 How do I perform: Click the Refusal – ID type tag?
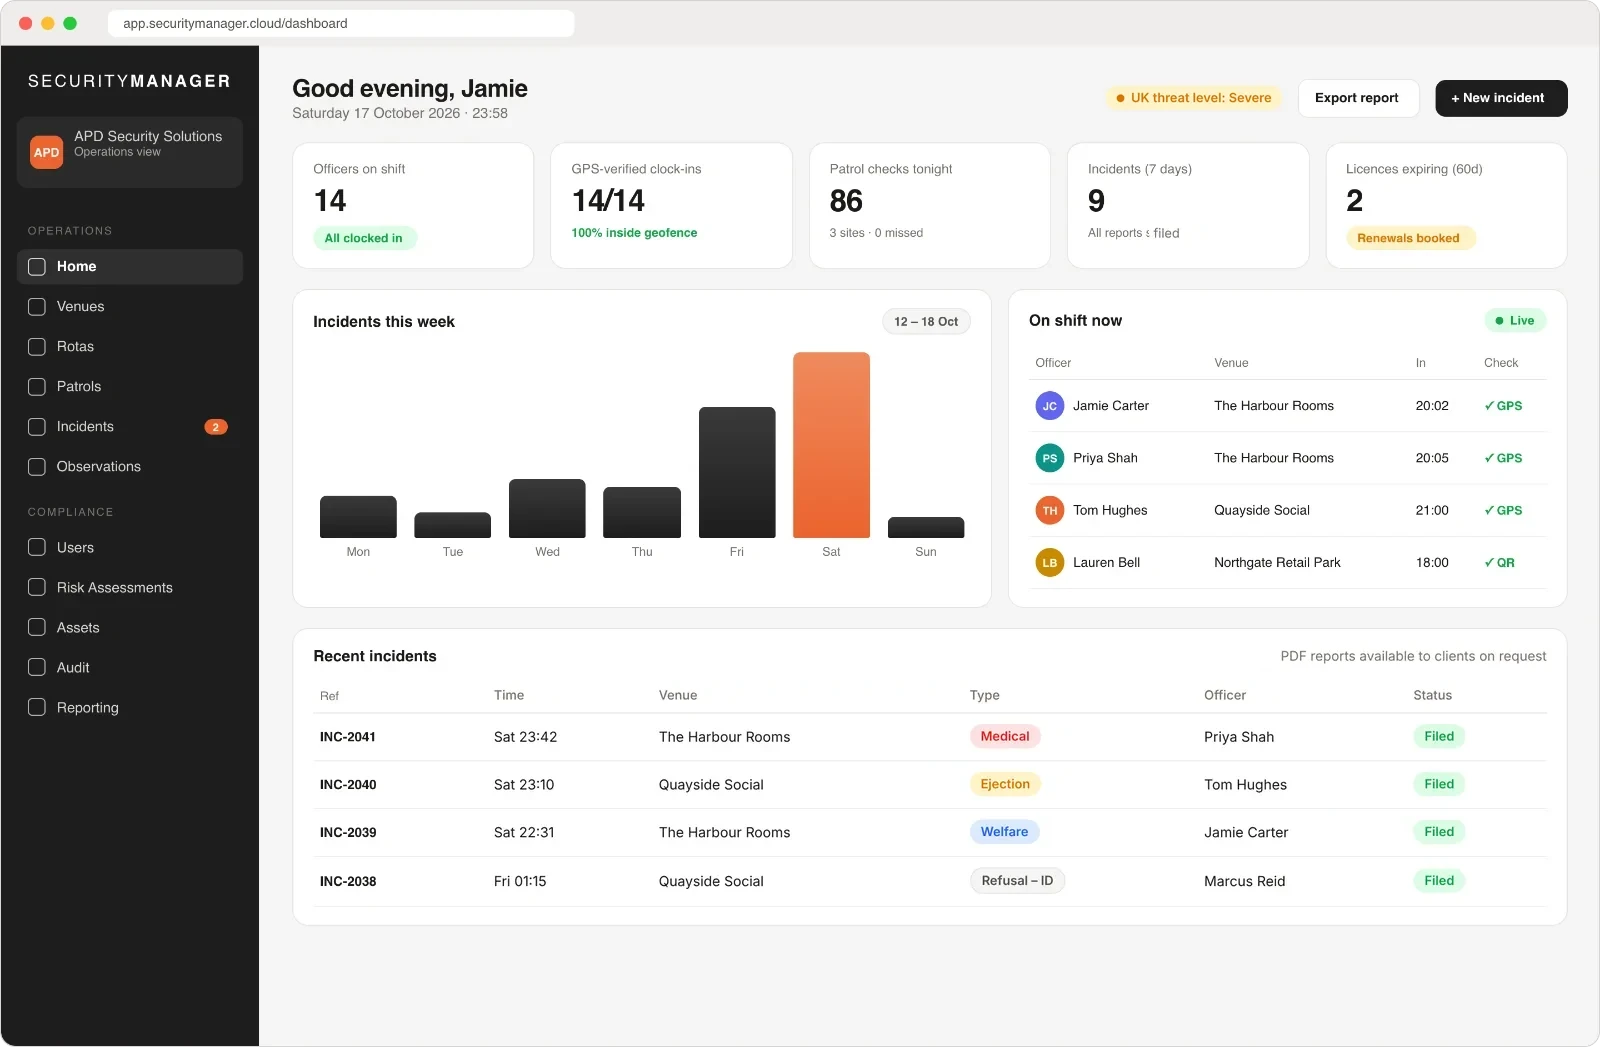pos(1017,881)
